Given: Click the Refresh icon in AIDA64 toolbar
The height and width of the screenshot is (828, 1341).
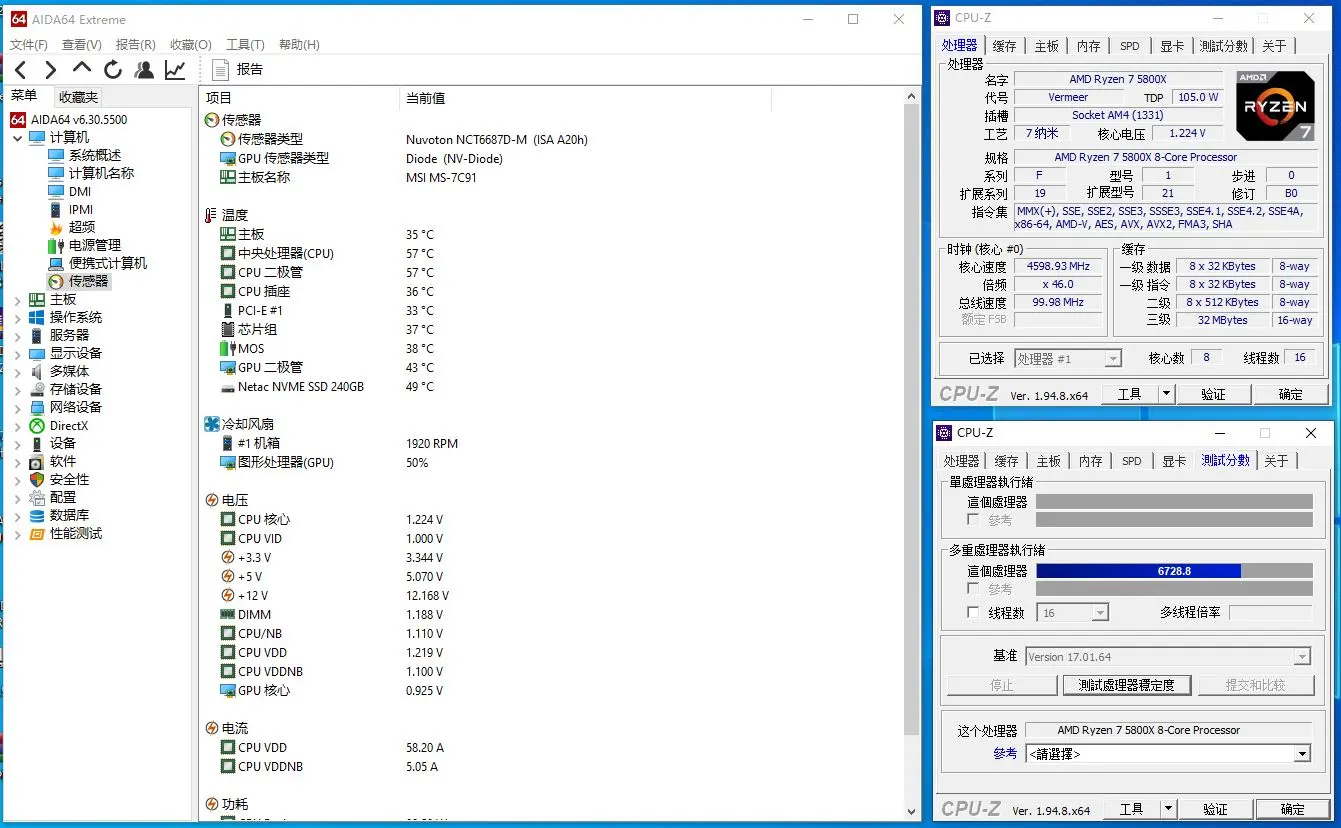Looking at the screenshot, I should 113,69.
